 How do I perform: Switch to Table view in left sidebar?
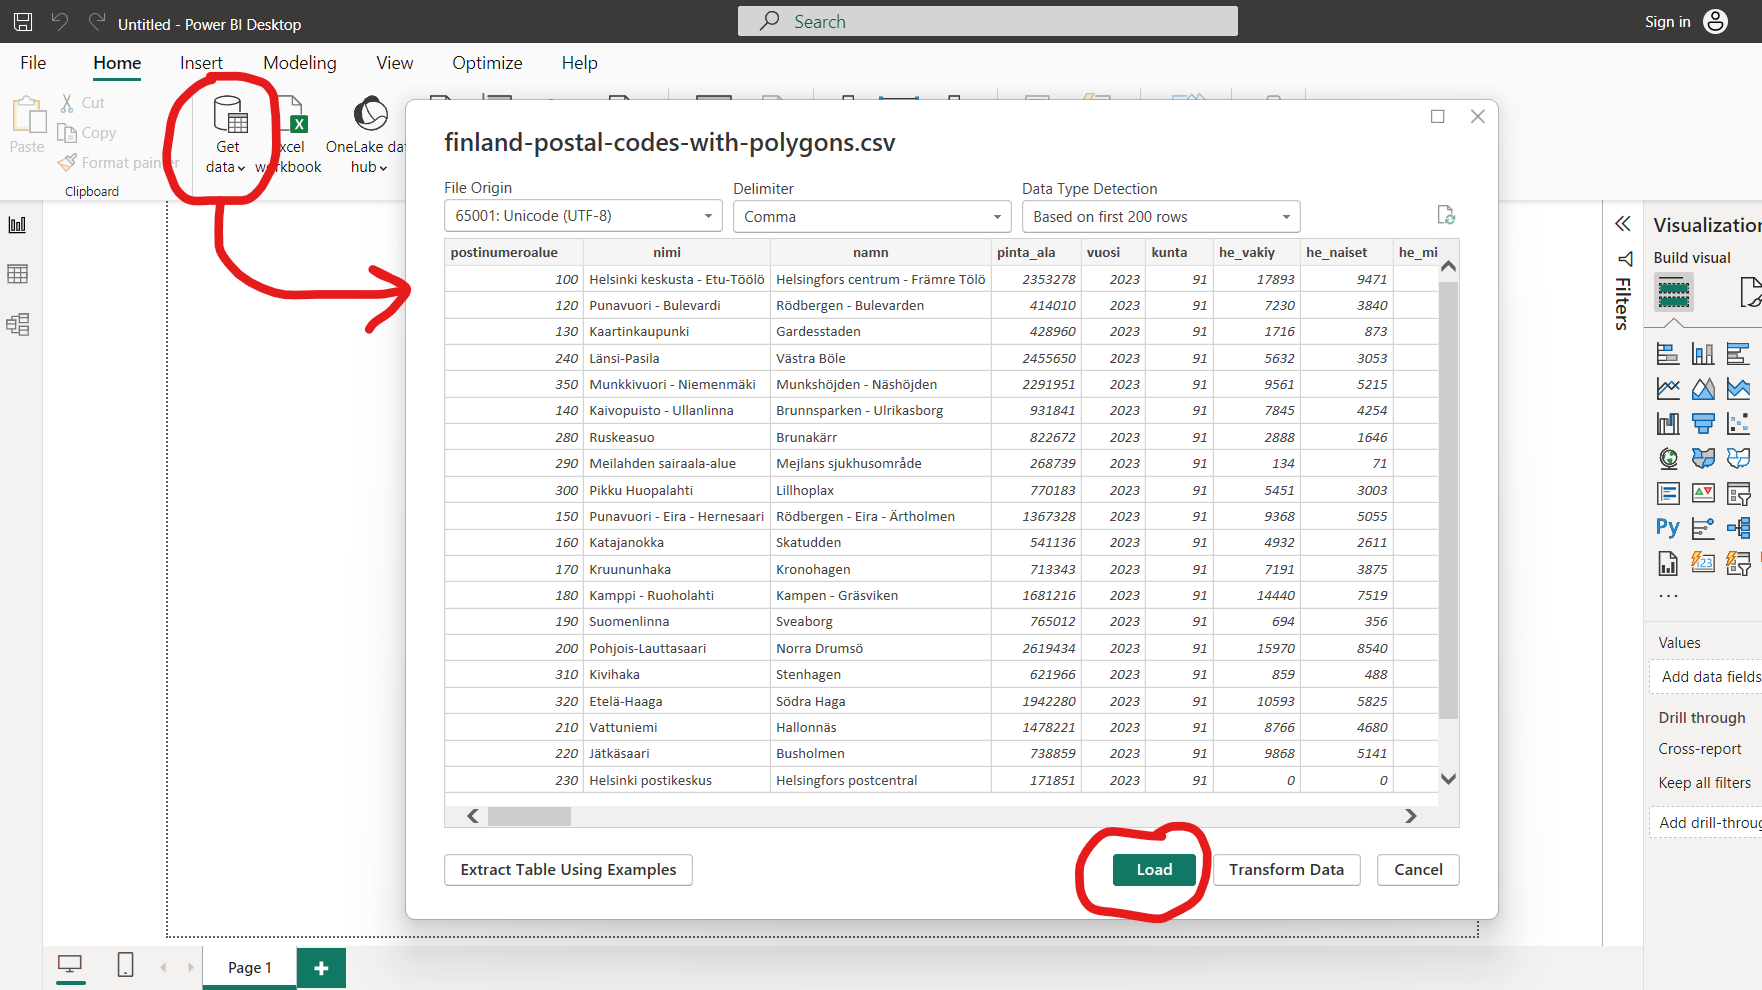coord(17,274)
